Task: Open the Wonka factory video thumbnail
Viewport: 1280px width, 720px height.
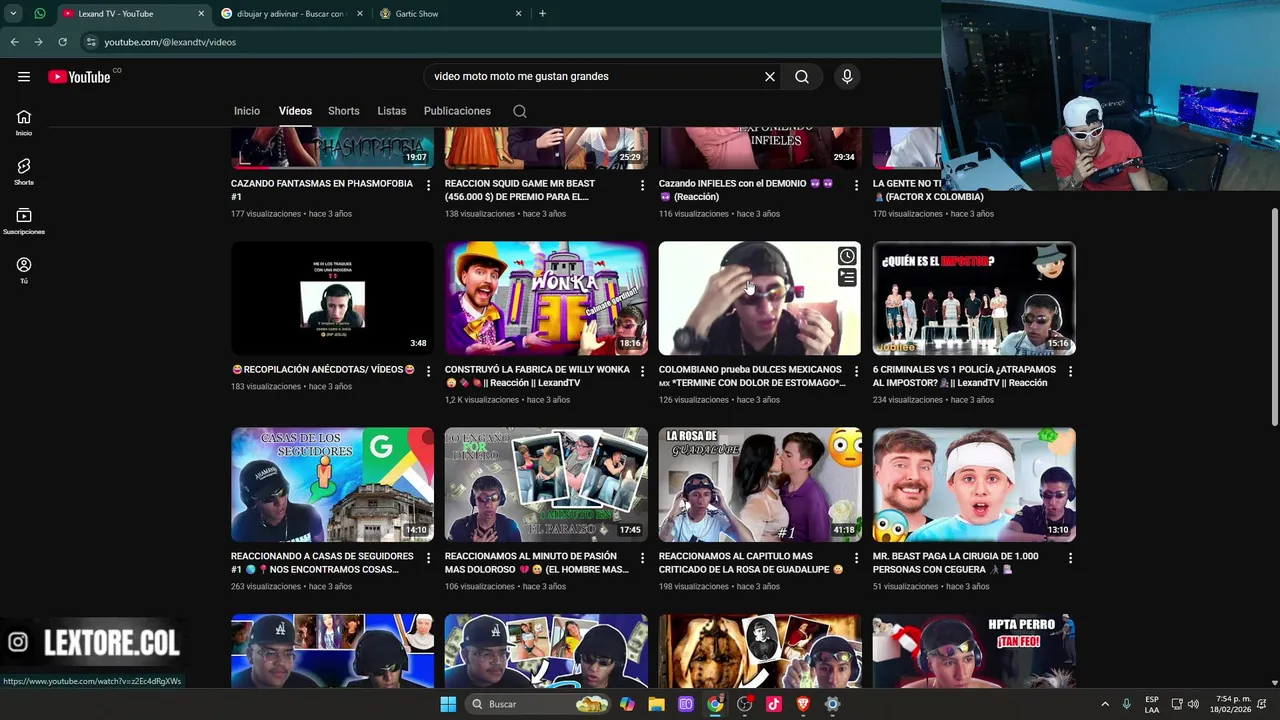Action: click(x=546, y=298)
